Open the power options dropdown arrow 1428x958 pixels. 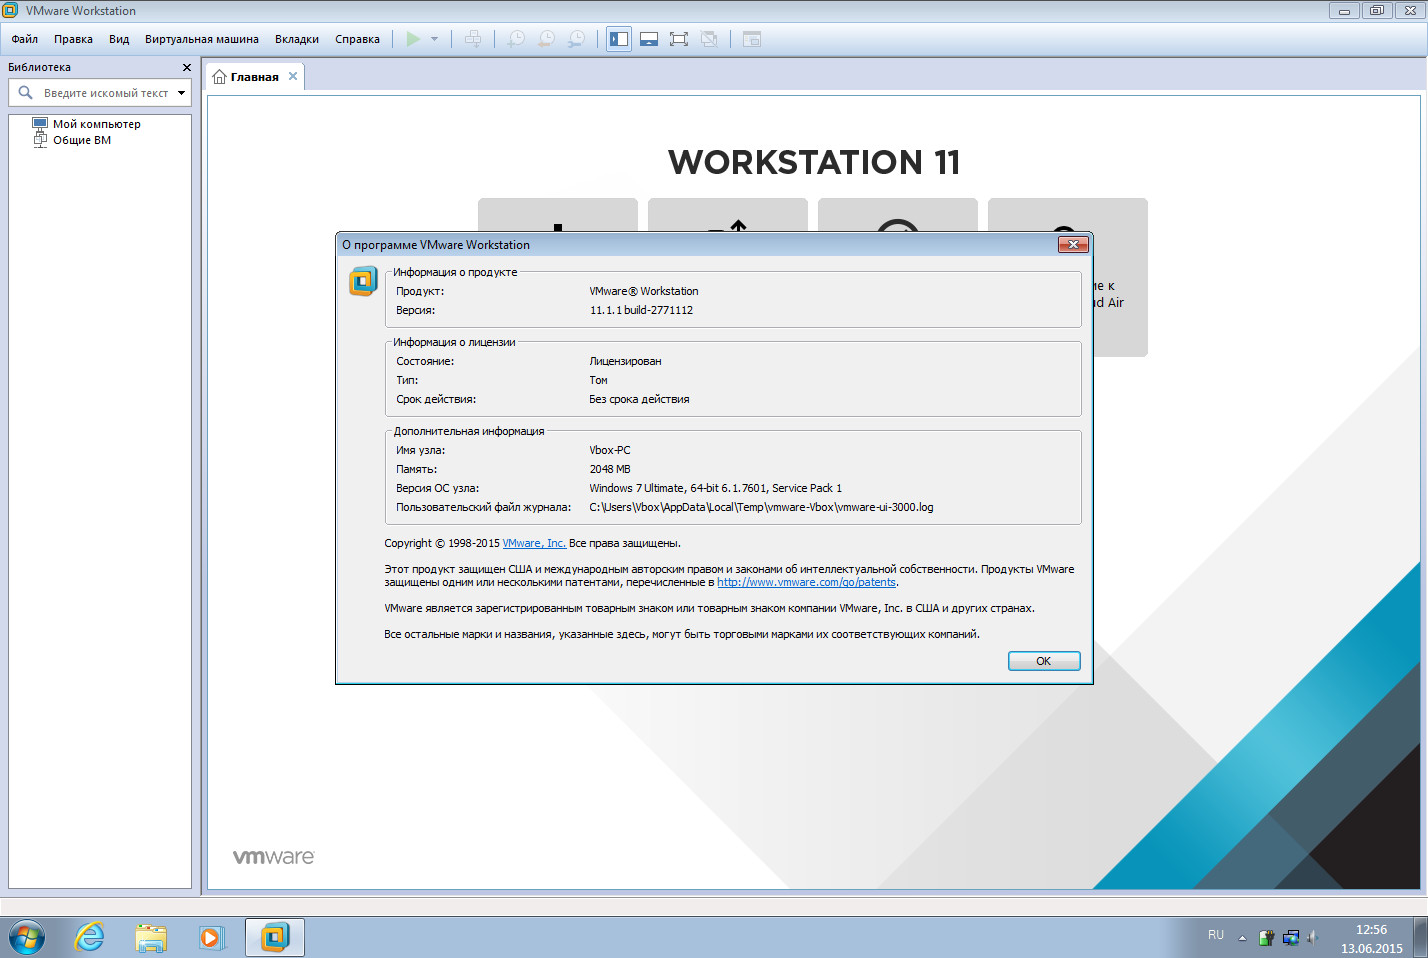pos(434,39)
